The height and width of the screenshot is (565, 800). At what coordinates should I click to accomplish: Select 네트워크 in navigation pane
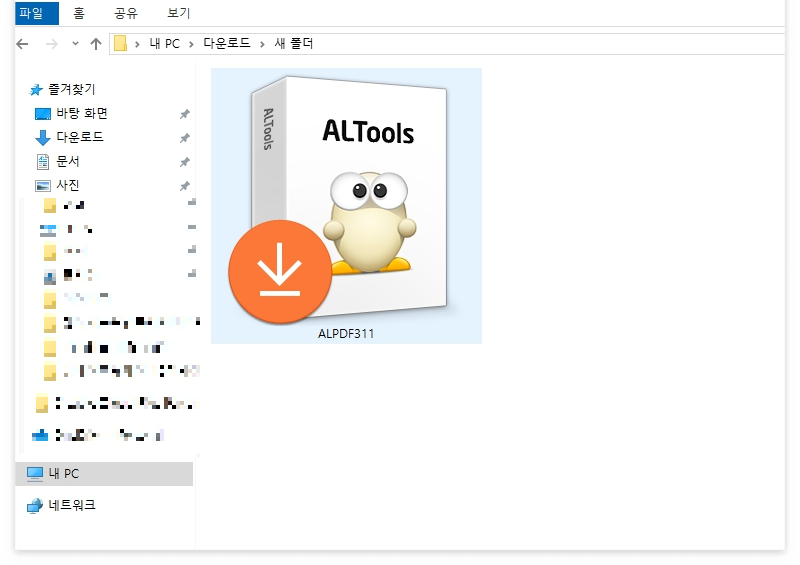pyautogui.click(x=72, y=505)
